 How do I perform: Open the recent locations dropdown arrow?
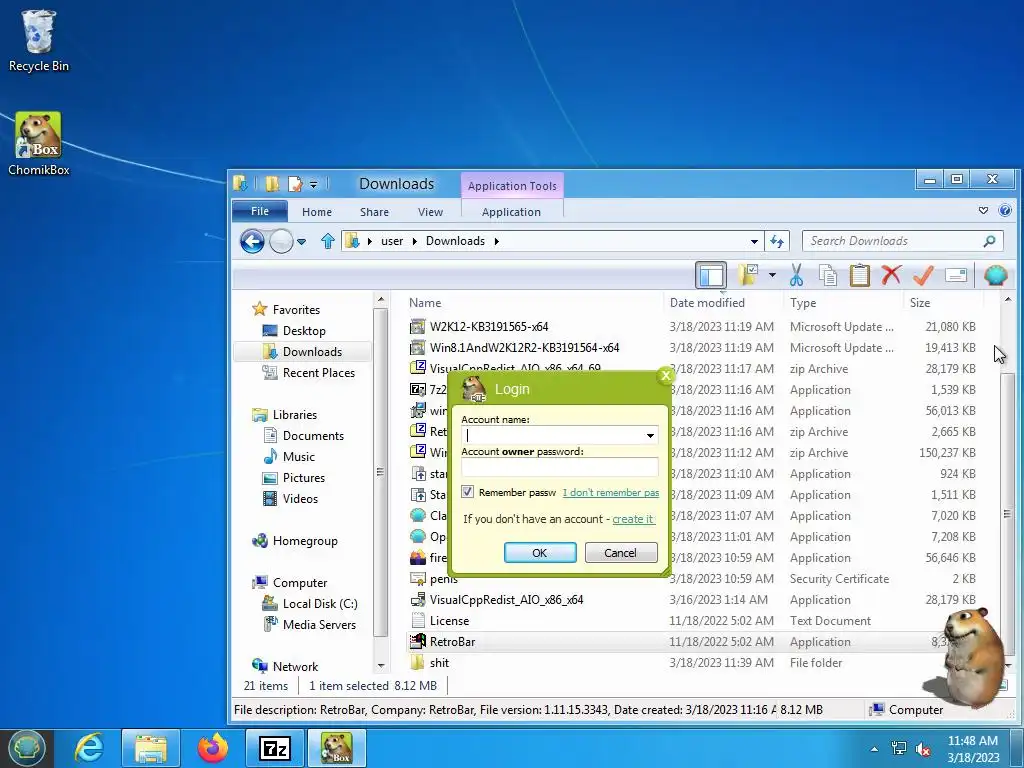pyautogui.click(x=301, y=242)
